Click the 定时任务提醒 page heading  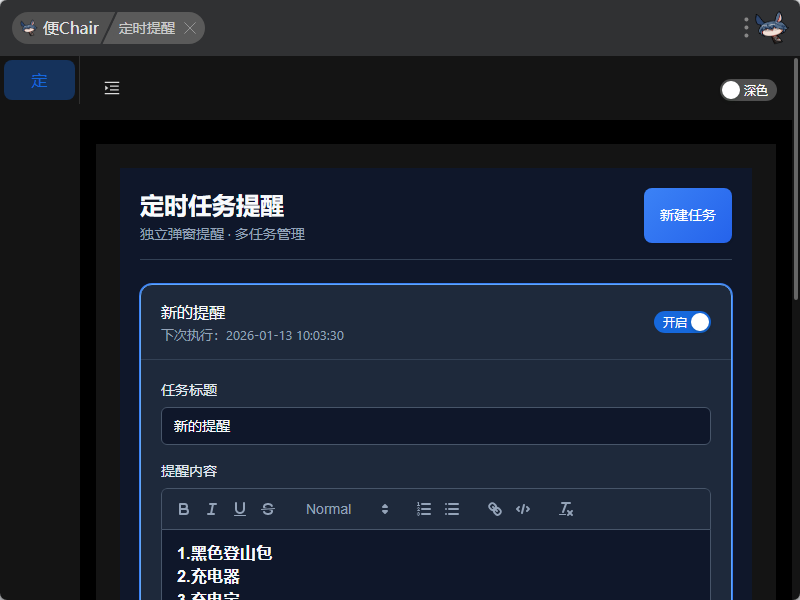(212, 206)
